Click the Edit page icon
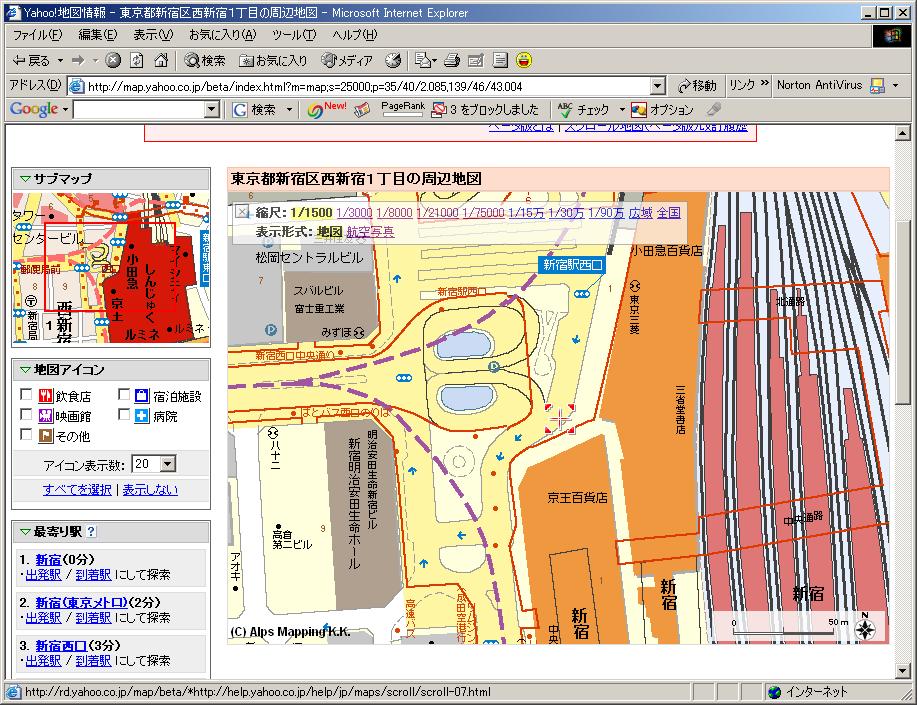Viewport: 917px width, 705px height. click(475, 60)
